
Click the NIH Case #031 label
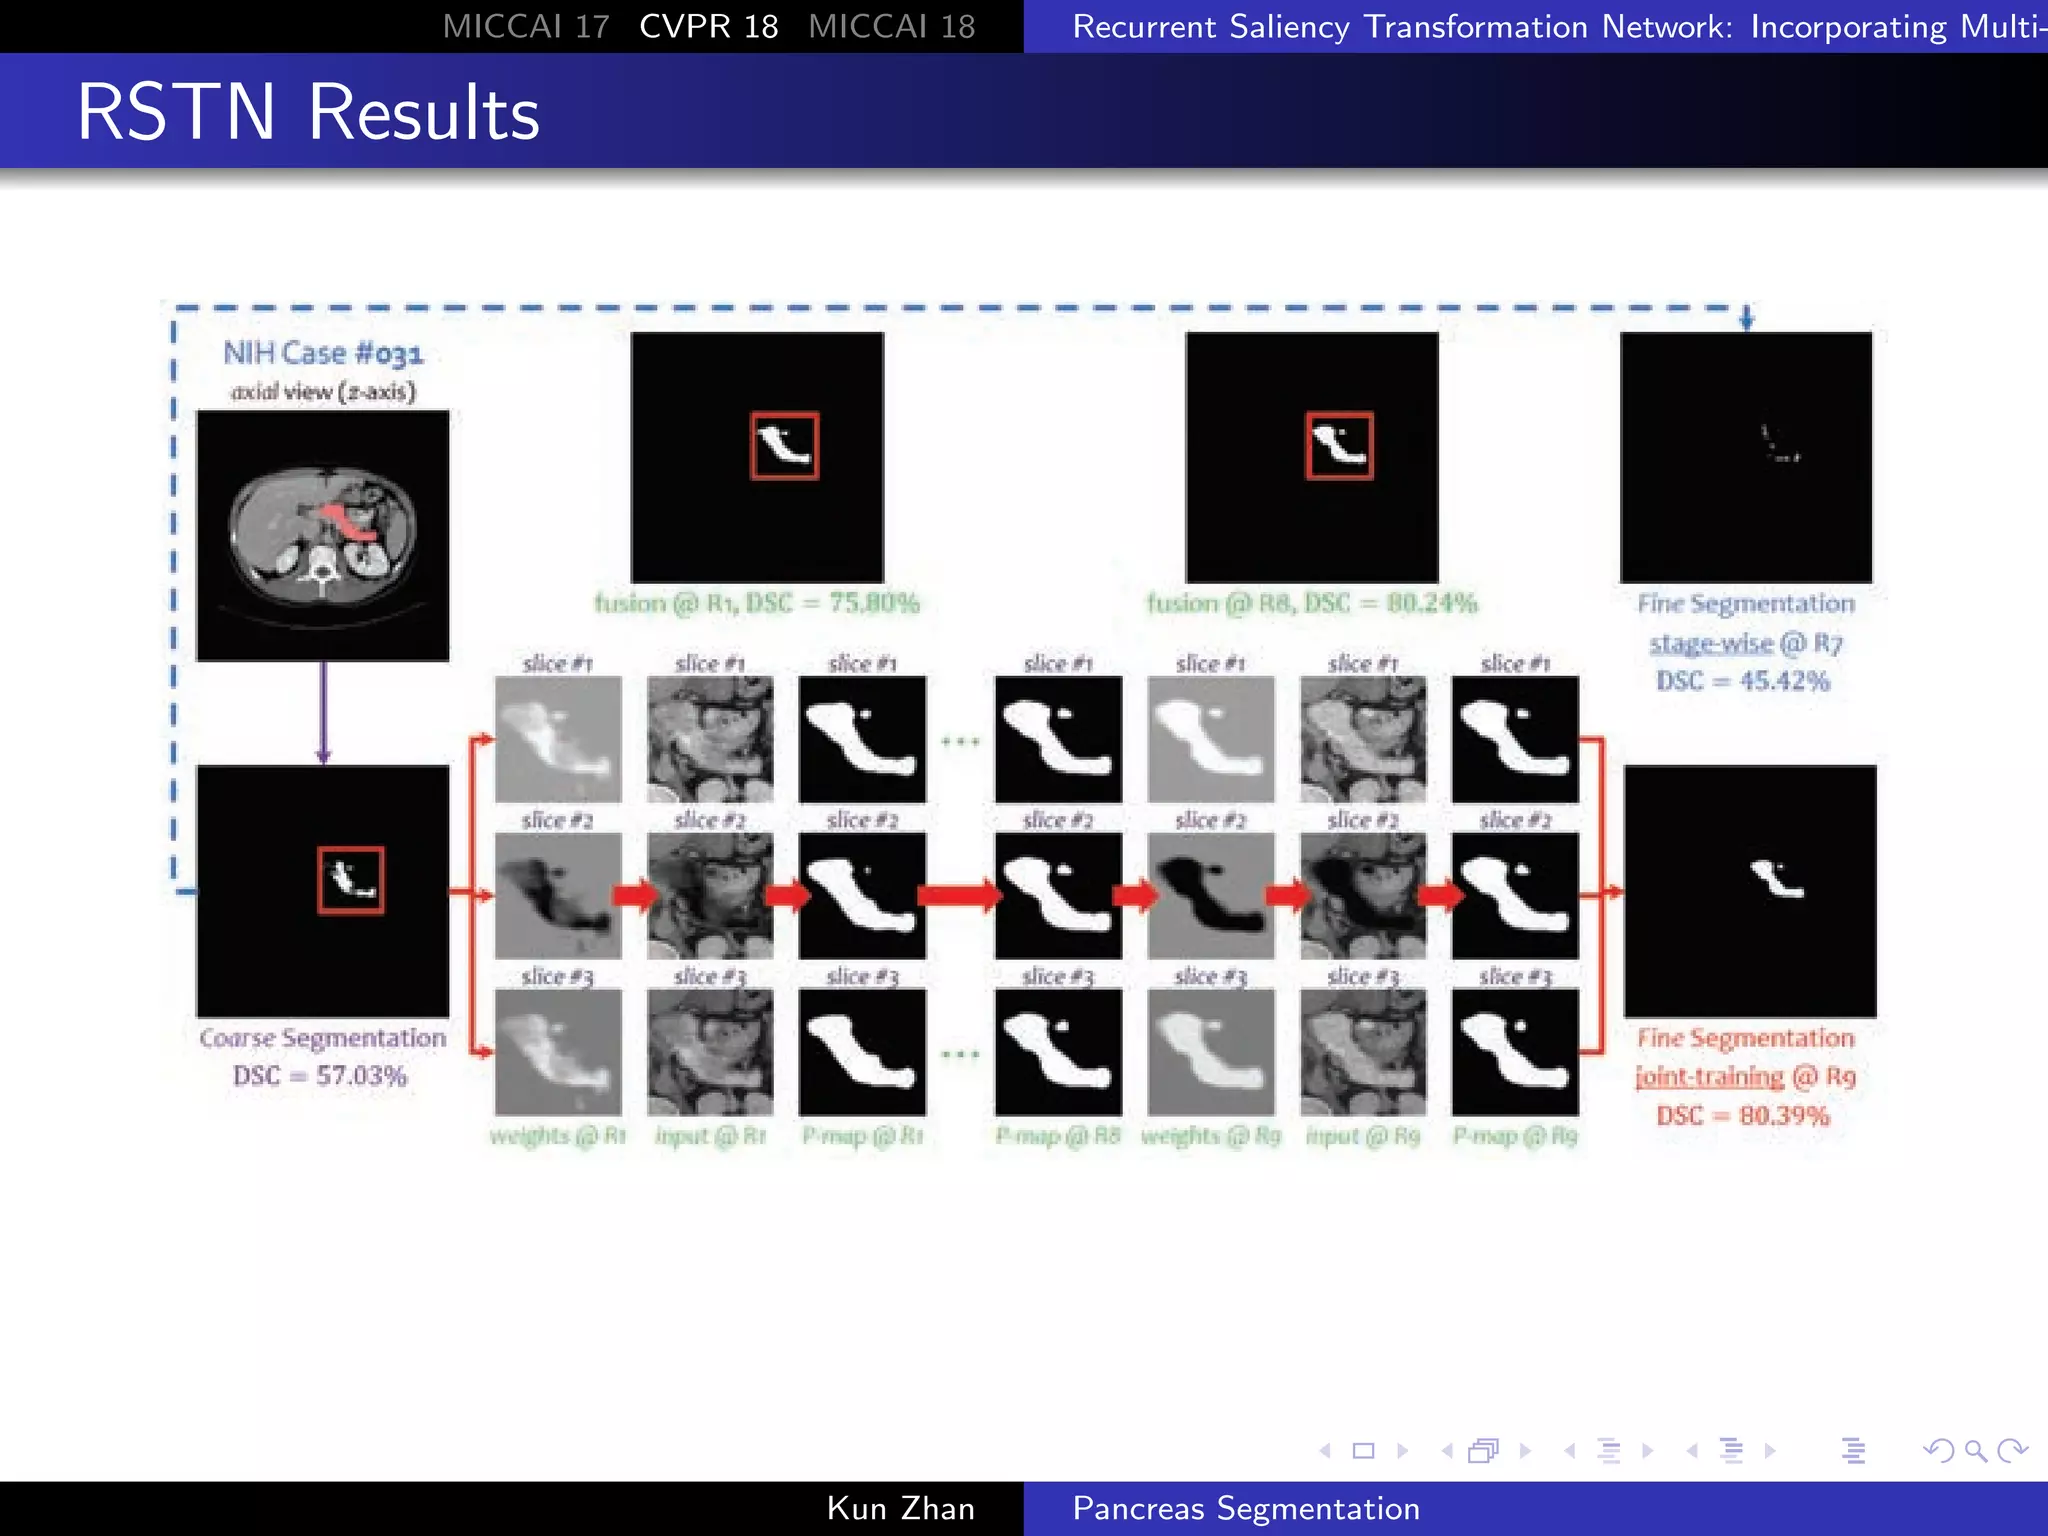323,352
